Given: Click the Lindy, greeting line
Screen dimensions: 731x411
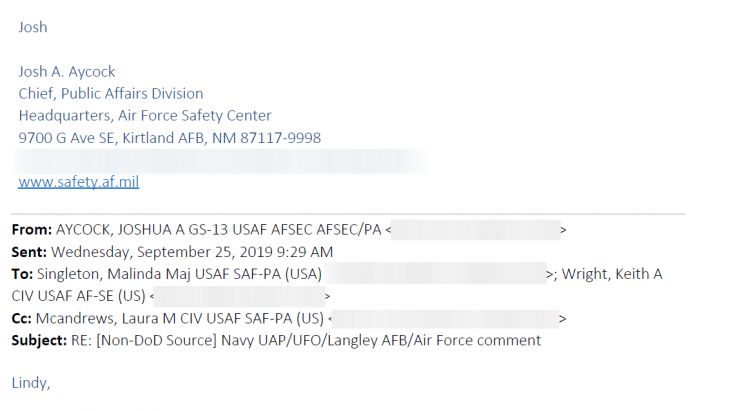Looking at the screenshot, I should point(31,383).
